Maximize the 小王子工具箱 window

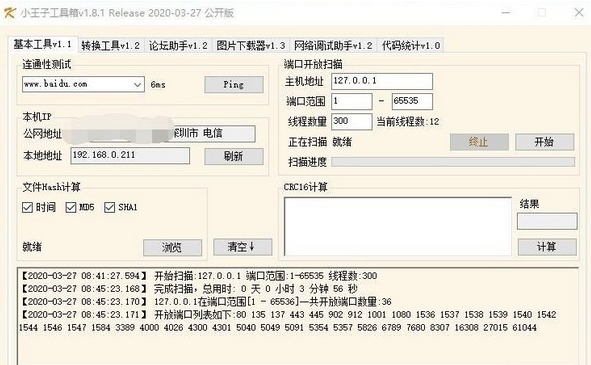coord(542,13)
